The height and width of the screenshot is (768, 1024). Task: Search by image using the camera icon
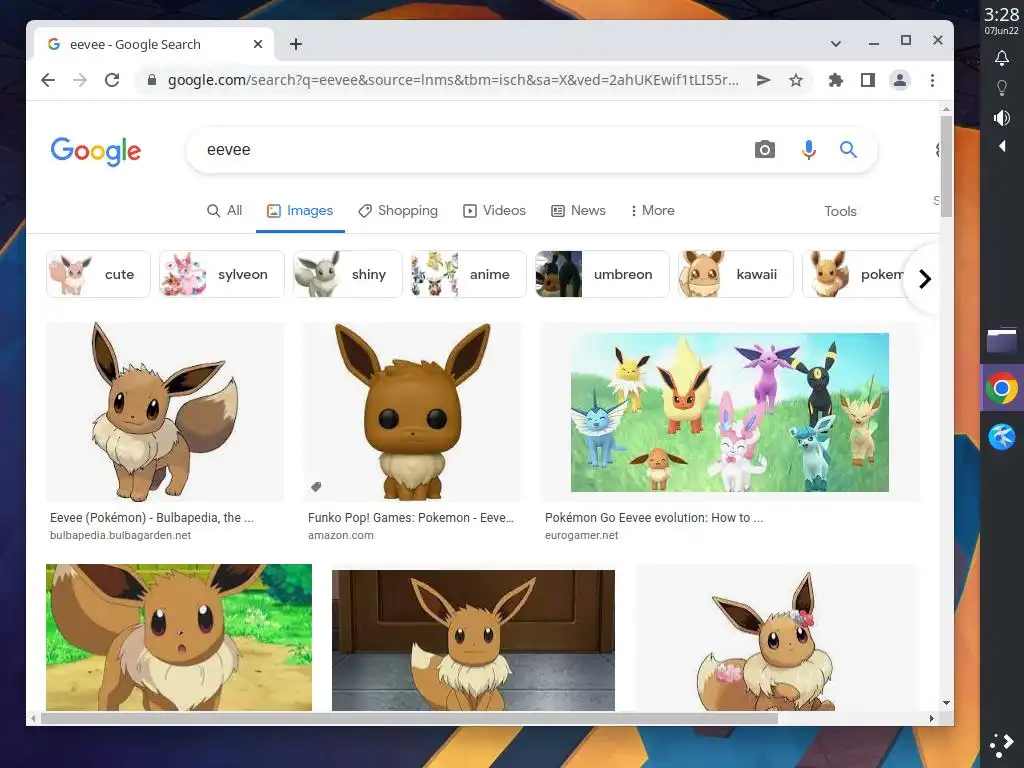765,150
